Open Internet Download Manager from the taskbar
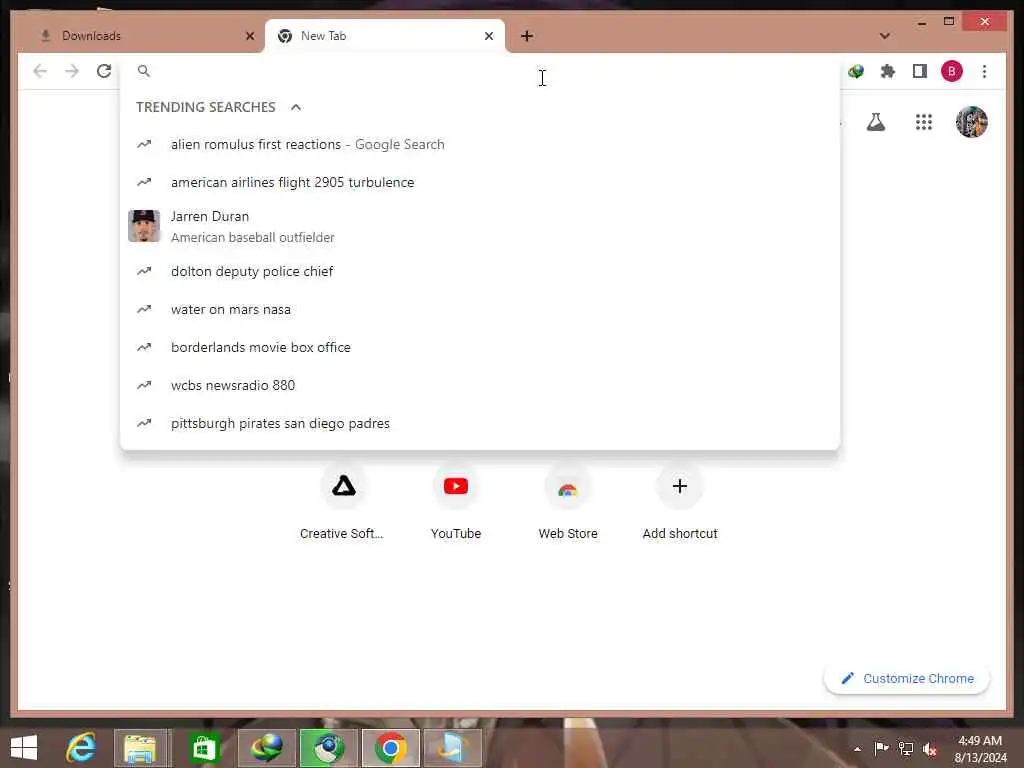The height and width of the screenshot is (768, 1024). tap(266, 748)
